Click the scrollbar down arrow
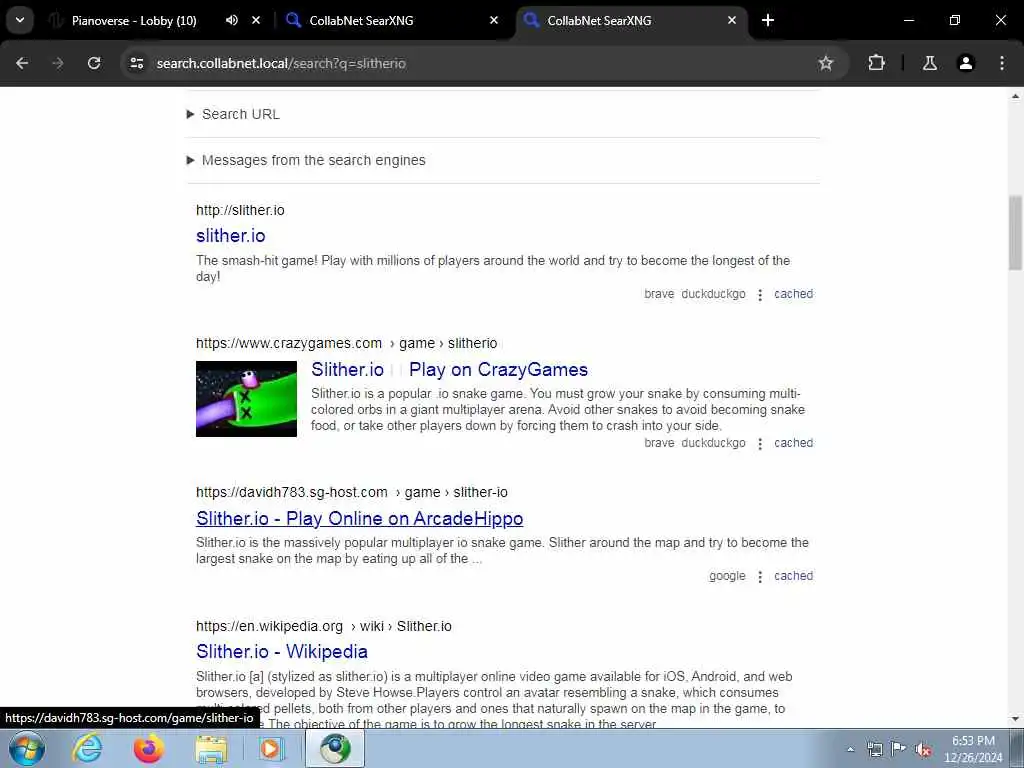1024x768 pixels. (1015, 719)
